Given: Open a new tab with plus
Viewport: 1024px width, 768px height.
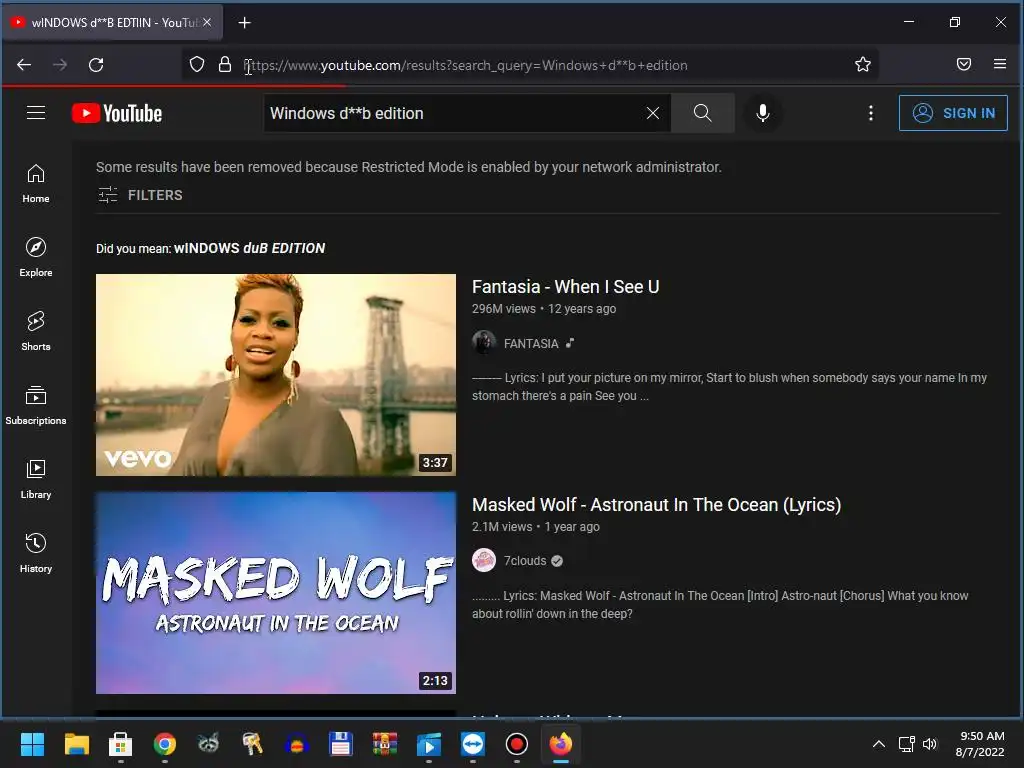Looking at the screenshot, I should [x=244, y=23].
